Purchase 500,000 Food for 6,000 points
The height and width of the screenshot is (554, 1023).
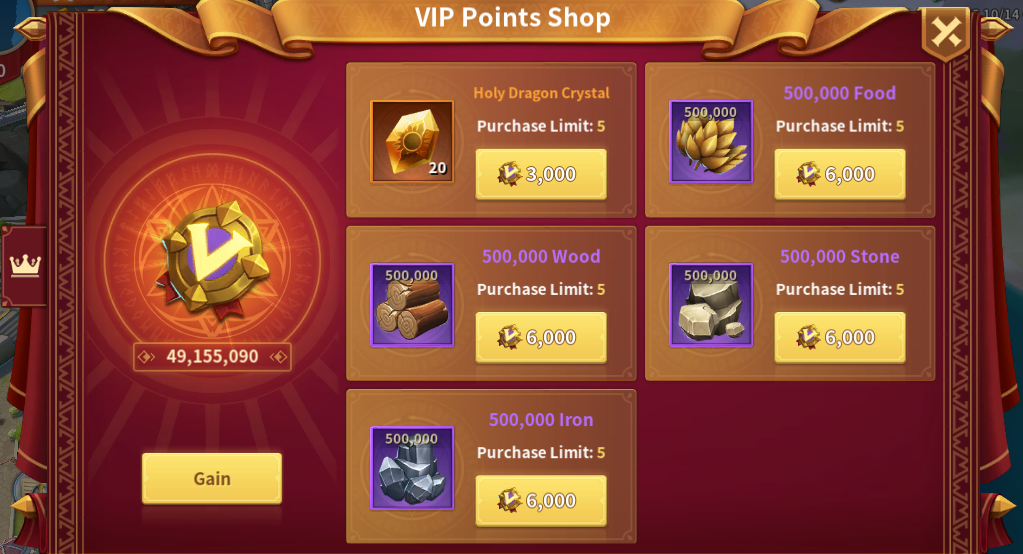[x=840, y=174]
